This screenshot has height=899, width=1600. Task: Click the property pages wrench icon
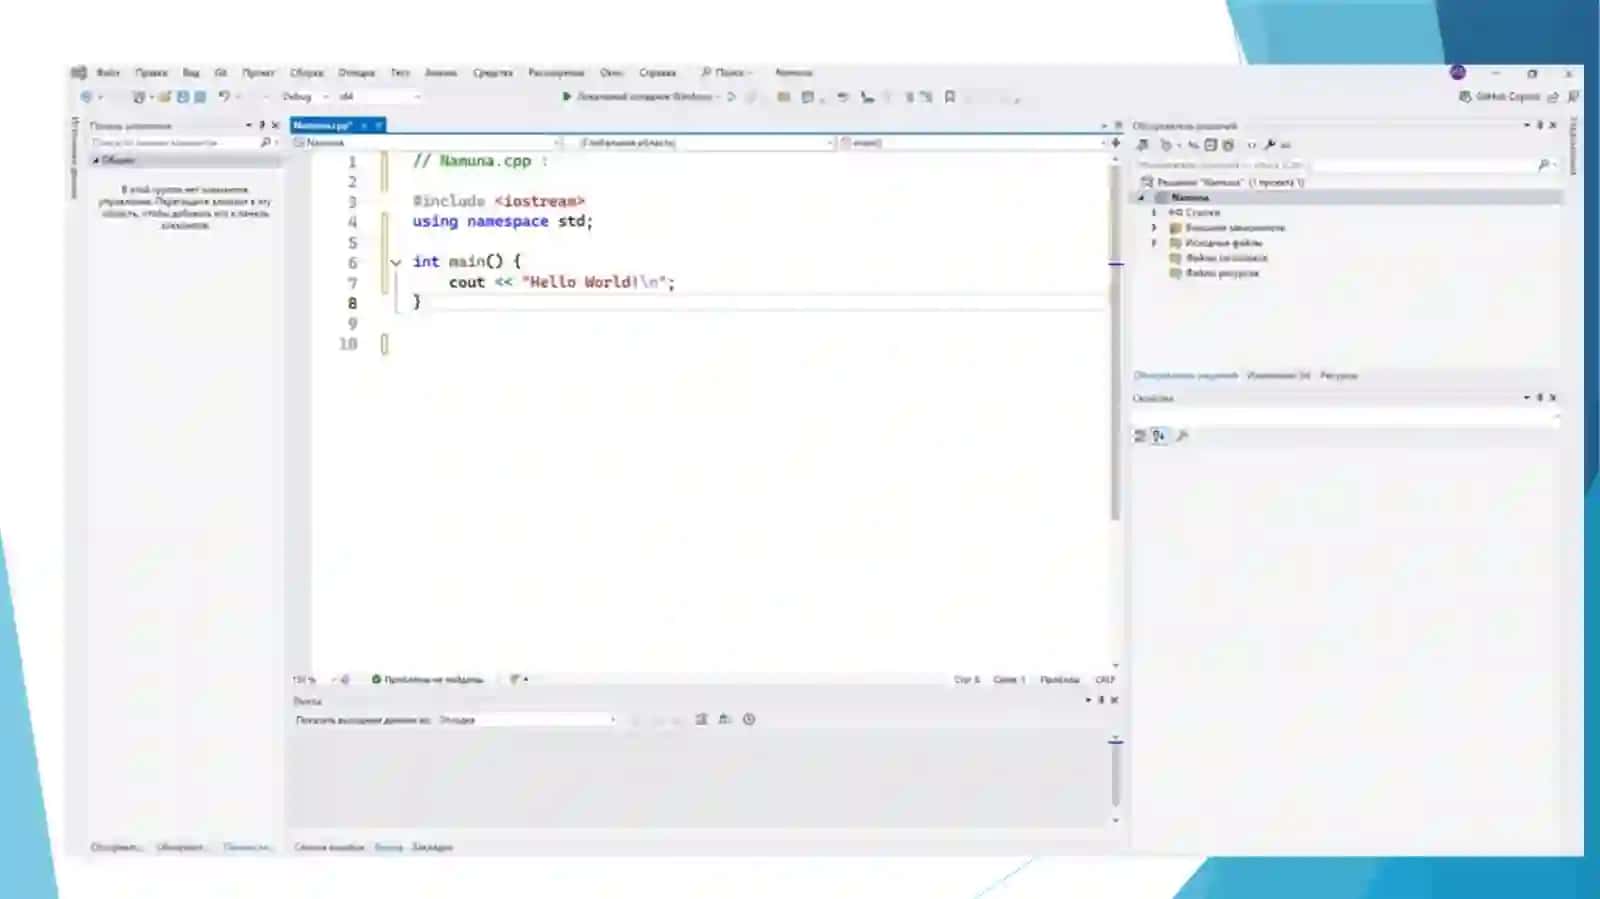[1182, 436]
